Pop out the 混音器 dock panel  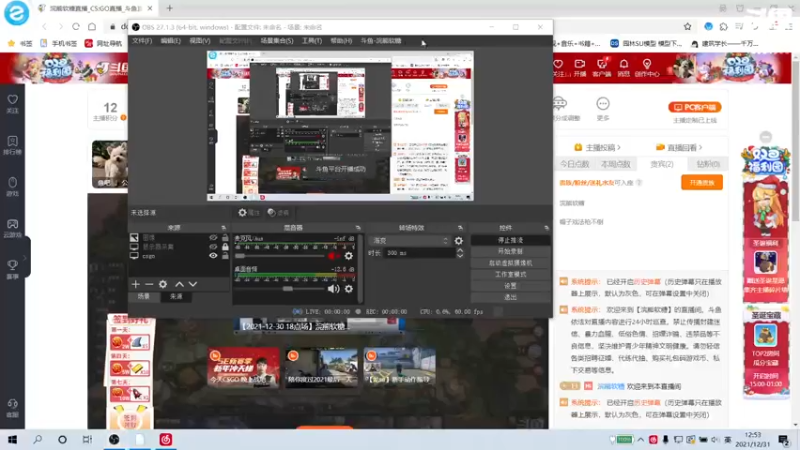pos(358,228)
